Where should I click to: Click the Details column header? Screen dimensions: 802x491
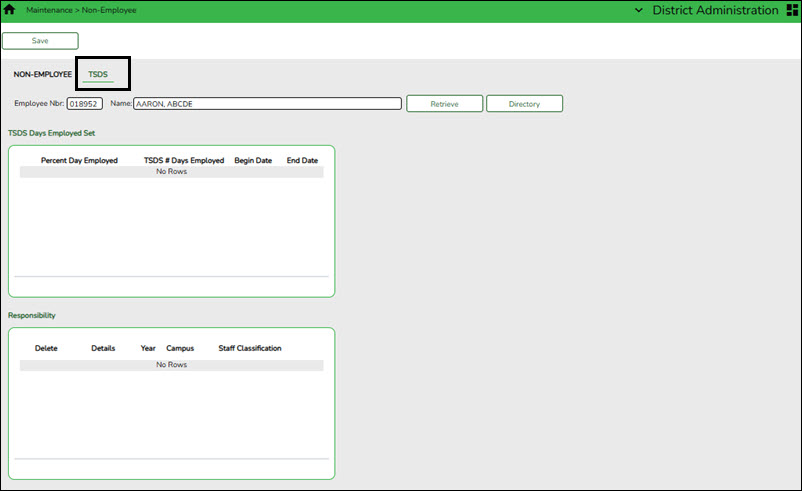(103, 349)
